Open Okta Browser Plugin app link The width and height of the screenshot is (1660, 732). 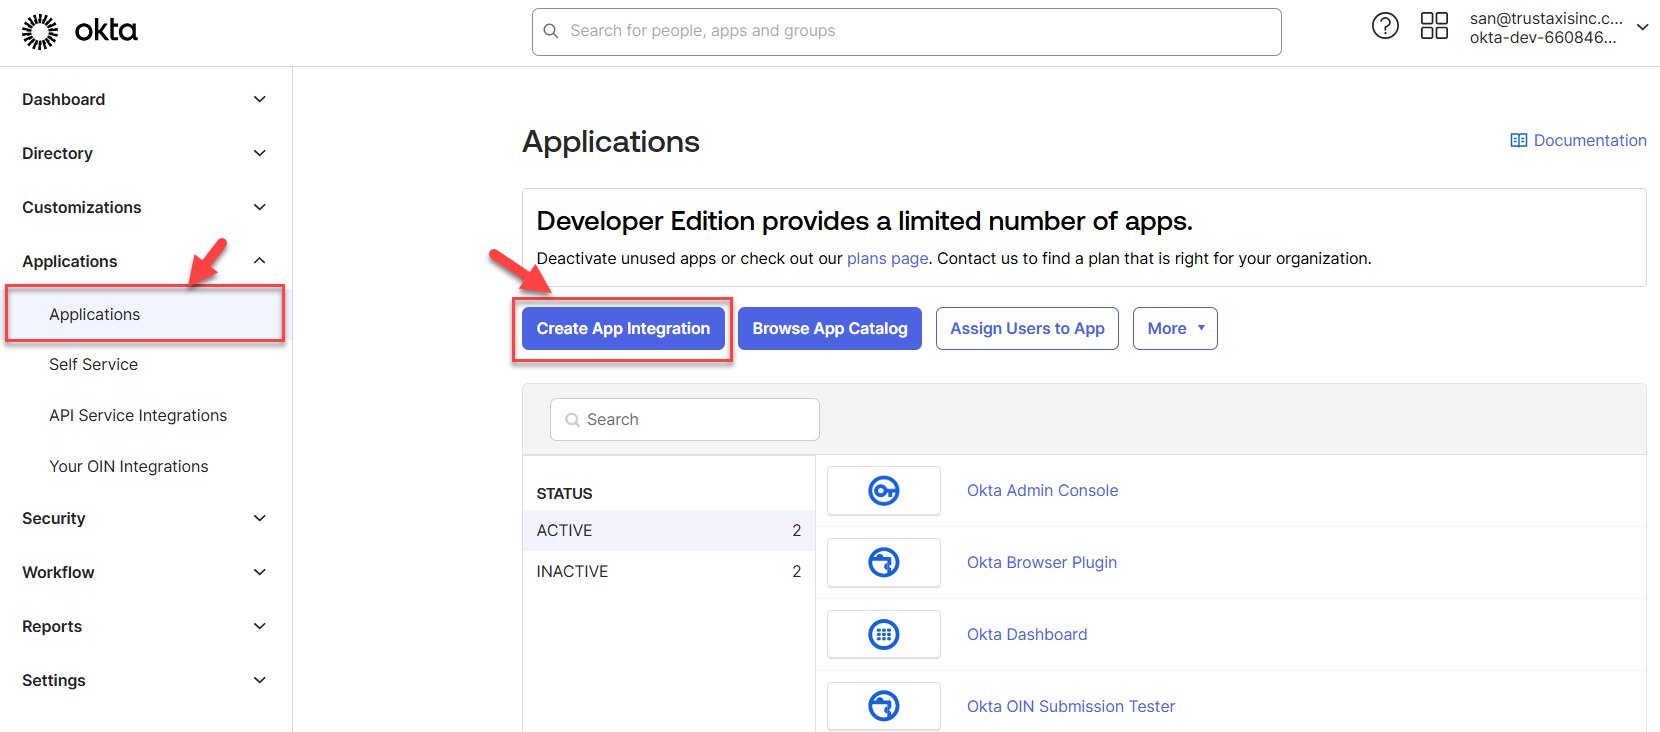click(x=1042, y=563)
